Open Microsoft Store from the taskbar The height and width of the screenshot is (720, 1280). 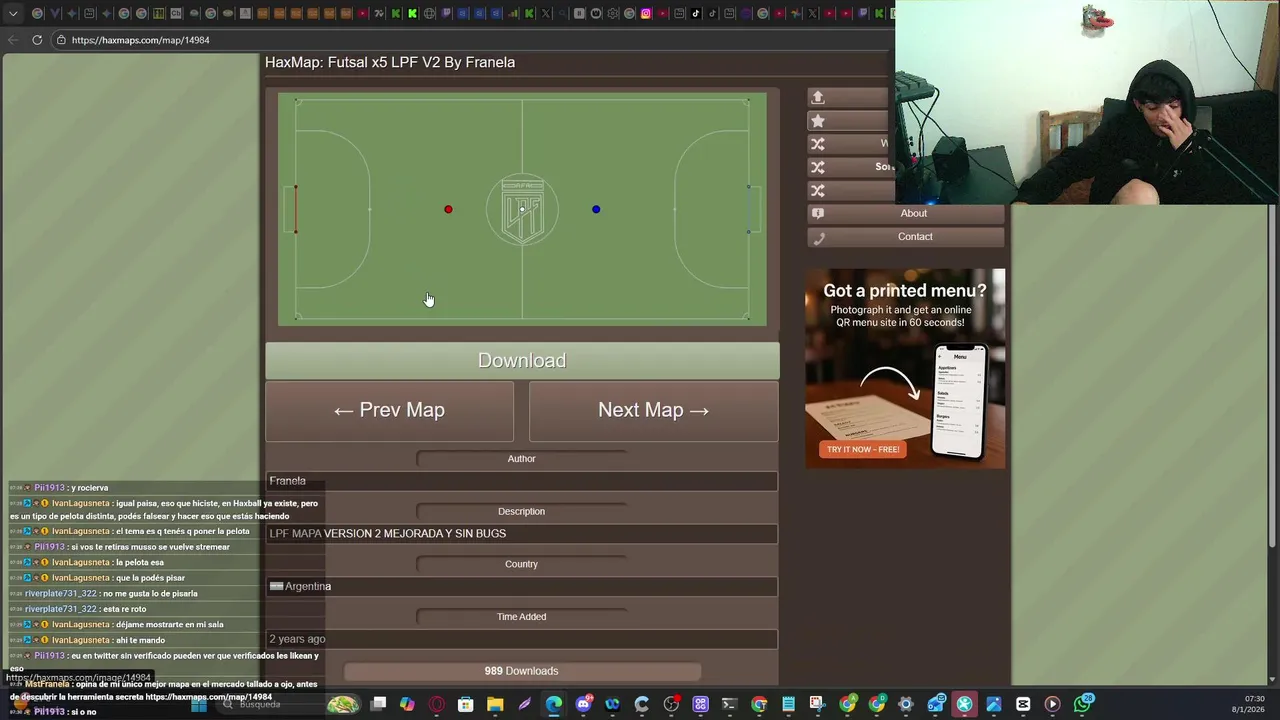click(x=466, y=705)
